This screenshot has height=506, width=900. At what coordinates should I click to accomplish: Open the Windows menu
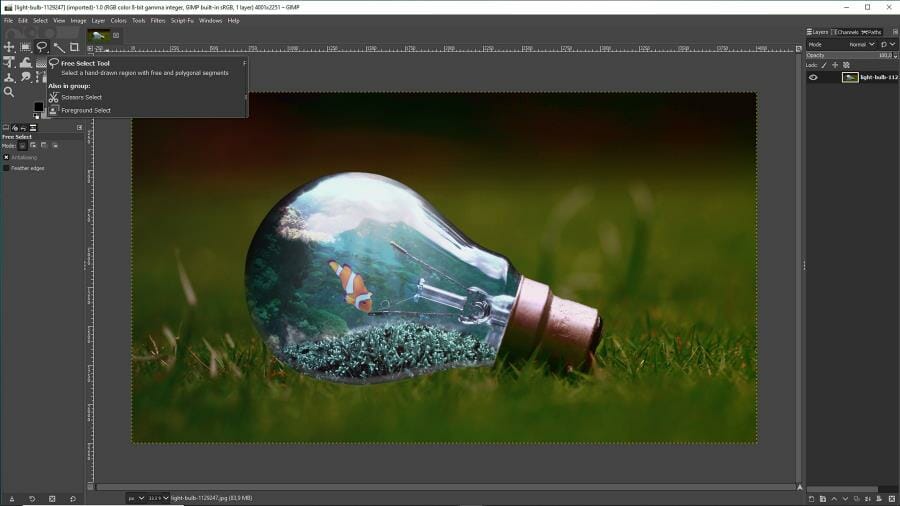click(x=210, y=21)
